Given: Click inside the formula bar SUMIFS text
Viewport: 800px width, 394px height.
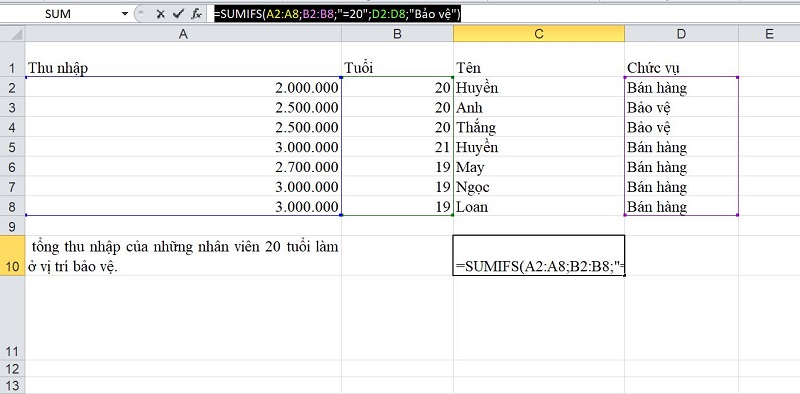Looking at the screenshot, I should (x=337, y=15).
